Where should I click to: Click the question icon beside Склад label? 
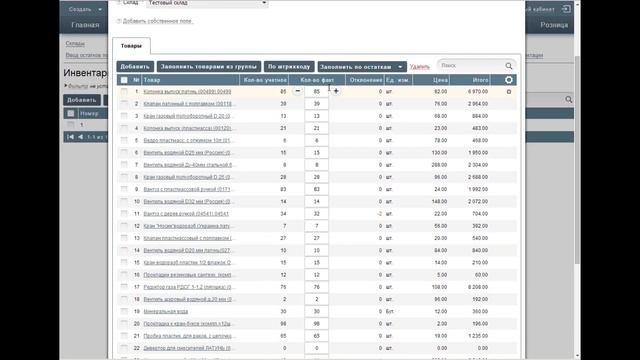(x=119, y=2)
